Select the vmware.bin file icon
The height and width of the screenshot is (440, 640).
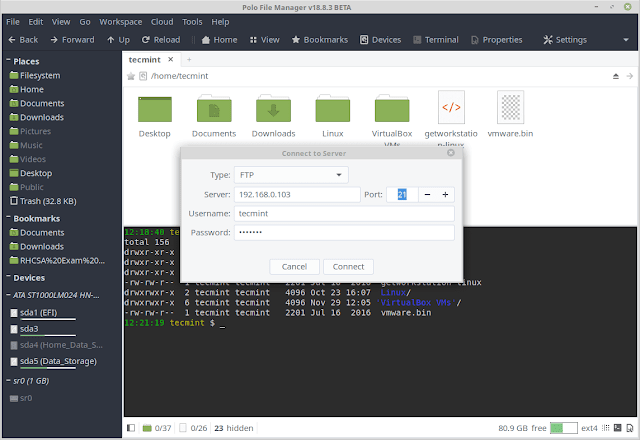click(510, 107)
